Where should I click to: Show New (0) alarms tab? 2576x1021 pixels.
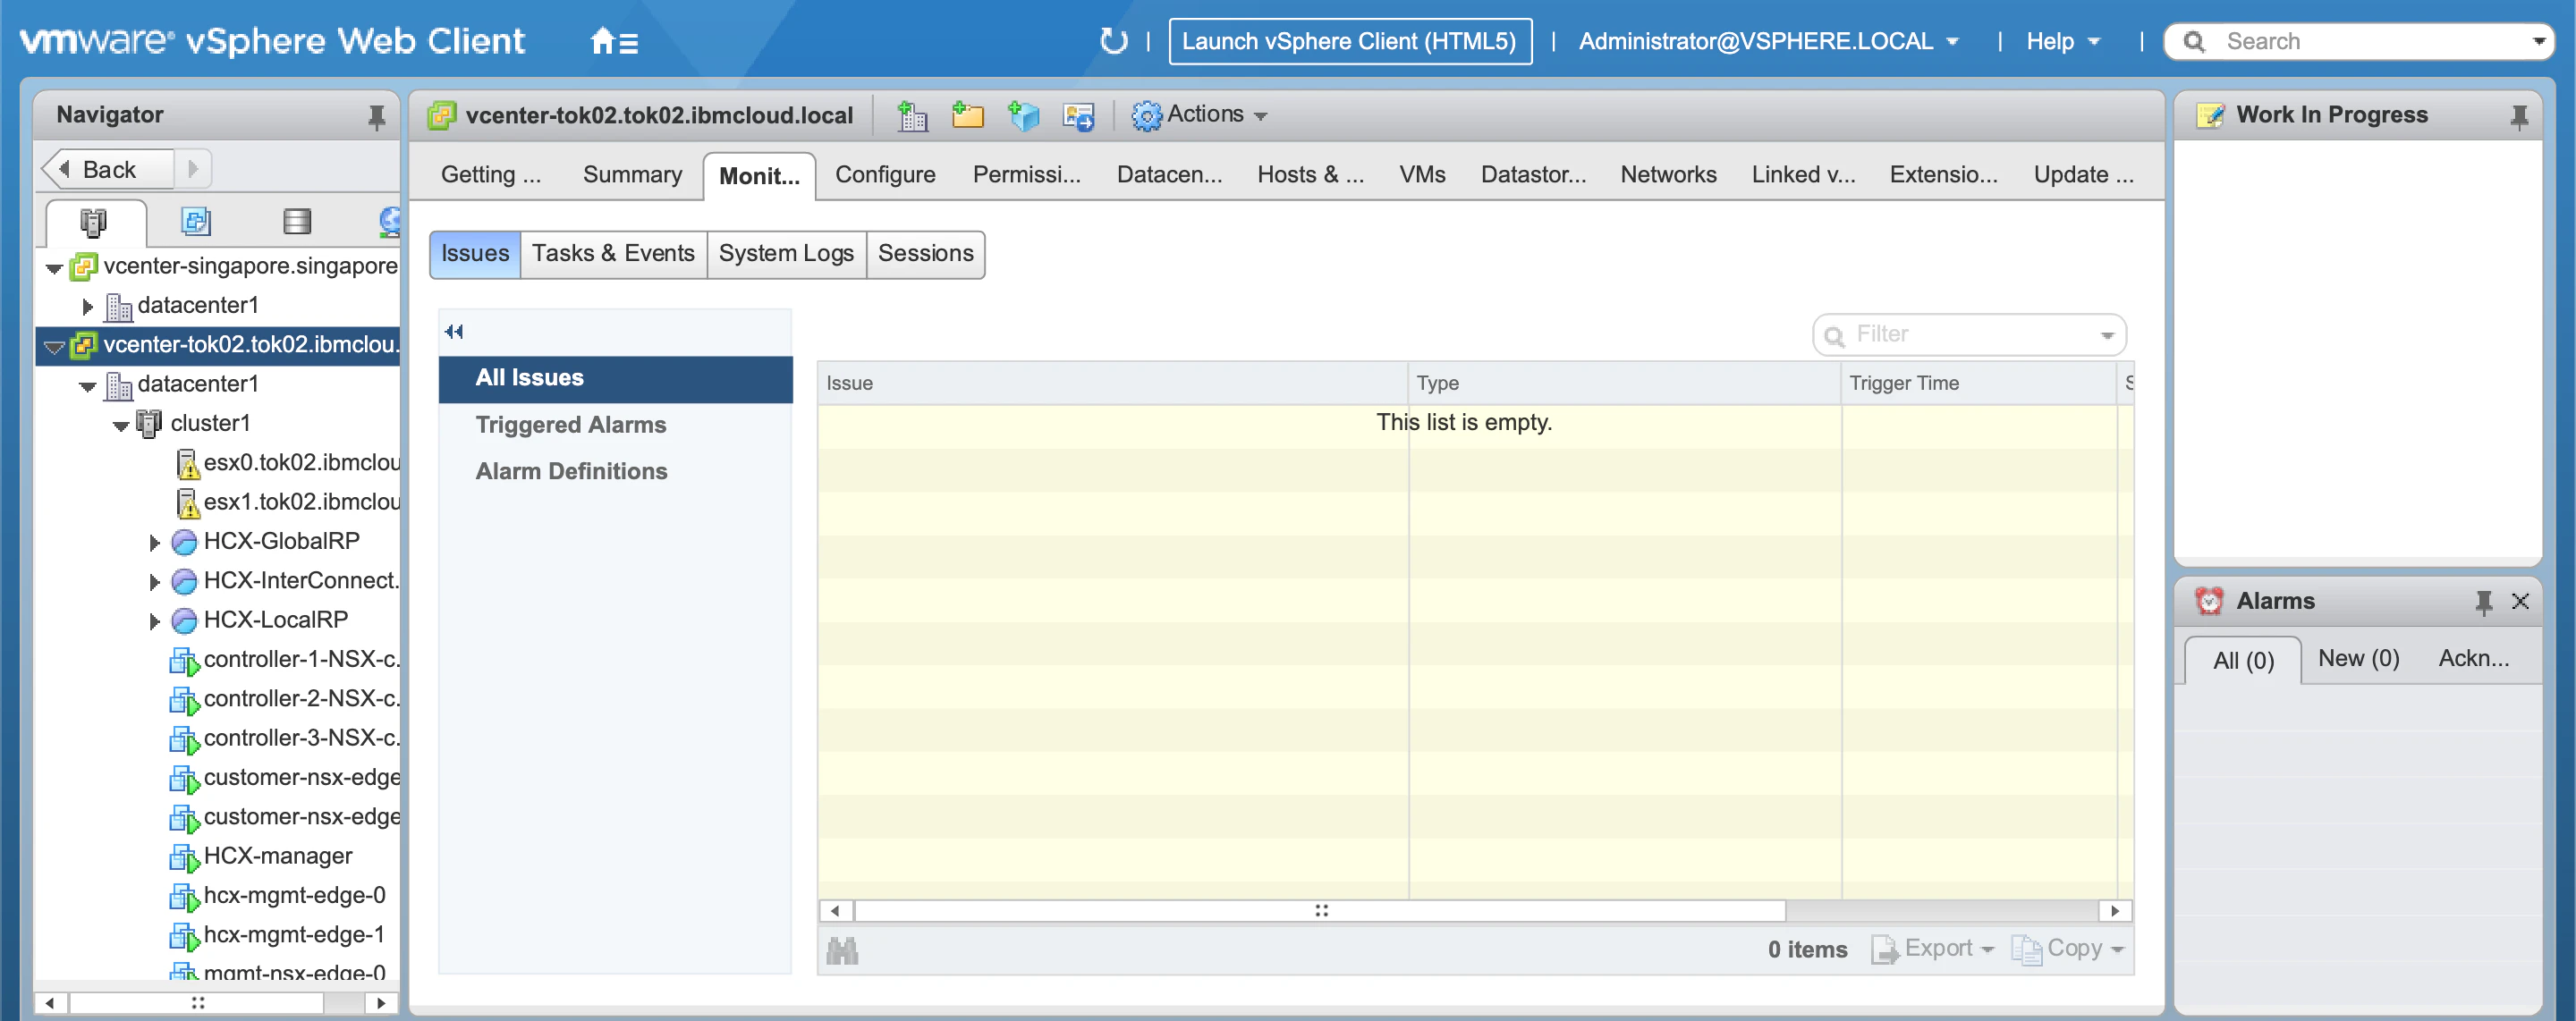(x=2358, y=658)
